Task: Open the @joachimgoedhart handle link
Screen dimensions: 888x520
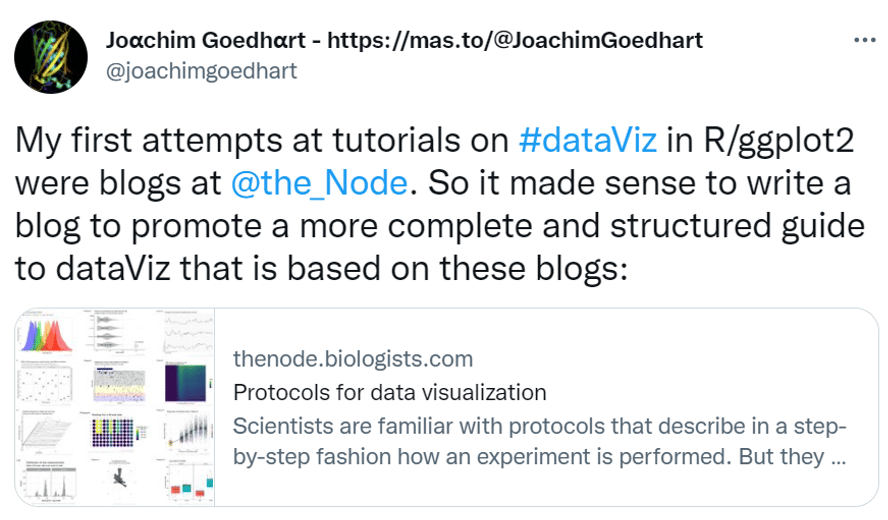Action: click(201, 70)
